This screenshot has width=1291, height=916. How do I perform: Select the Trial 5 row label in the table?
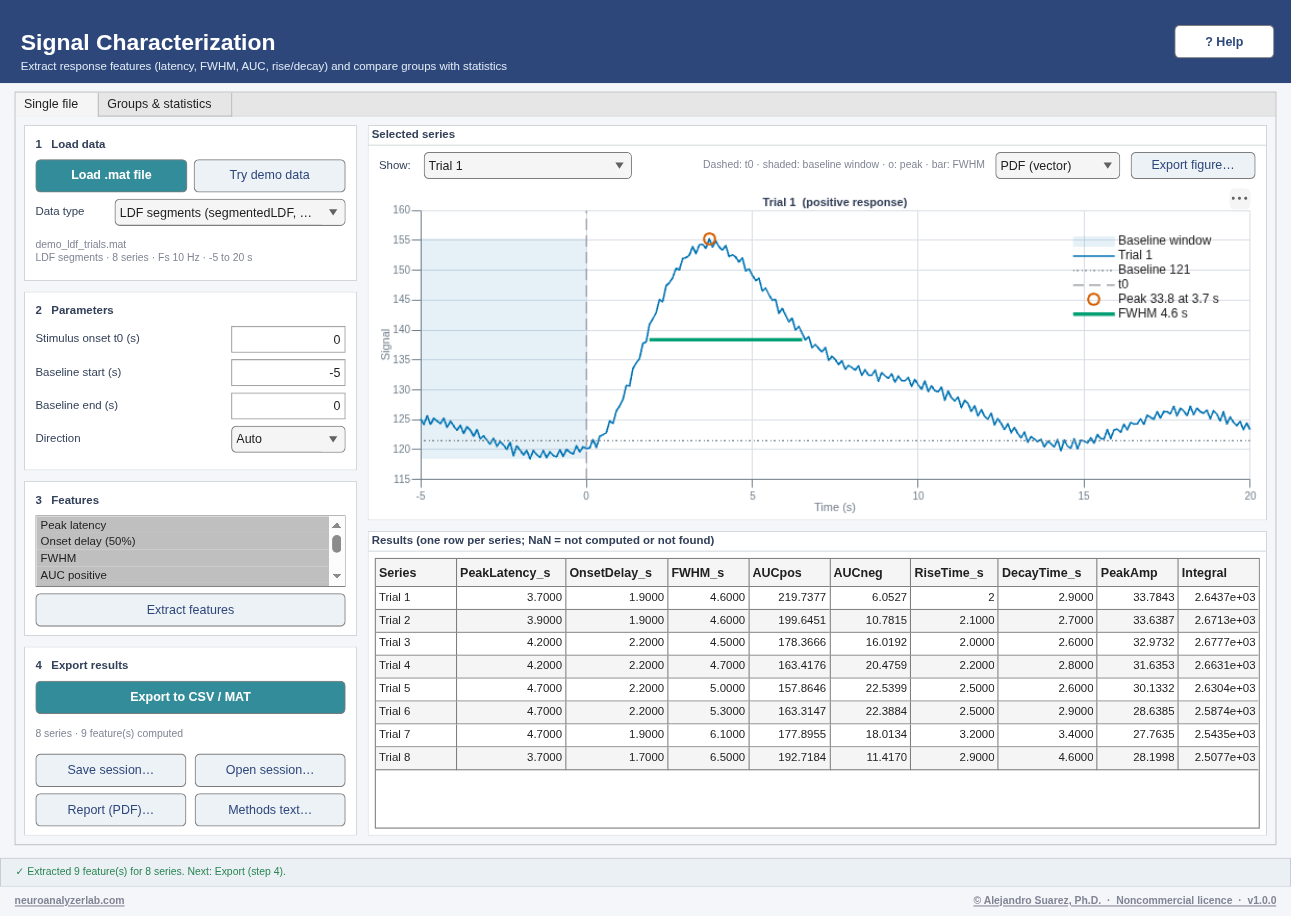[416, 689]
